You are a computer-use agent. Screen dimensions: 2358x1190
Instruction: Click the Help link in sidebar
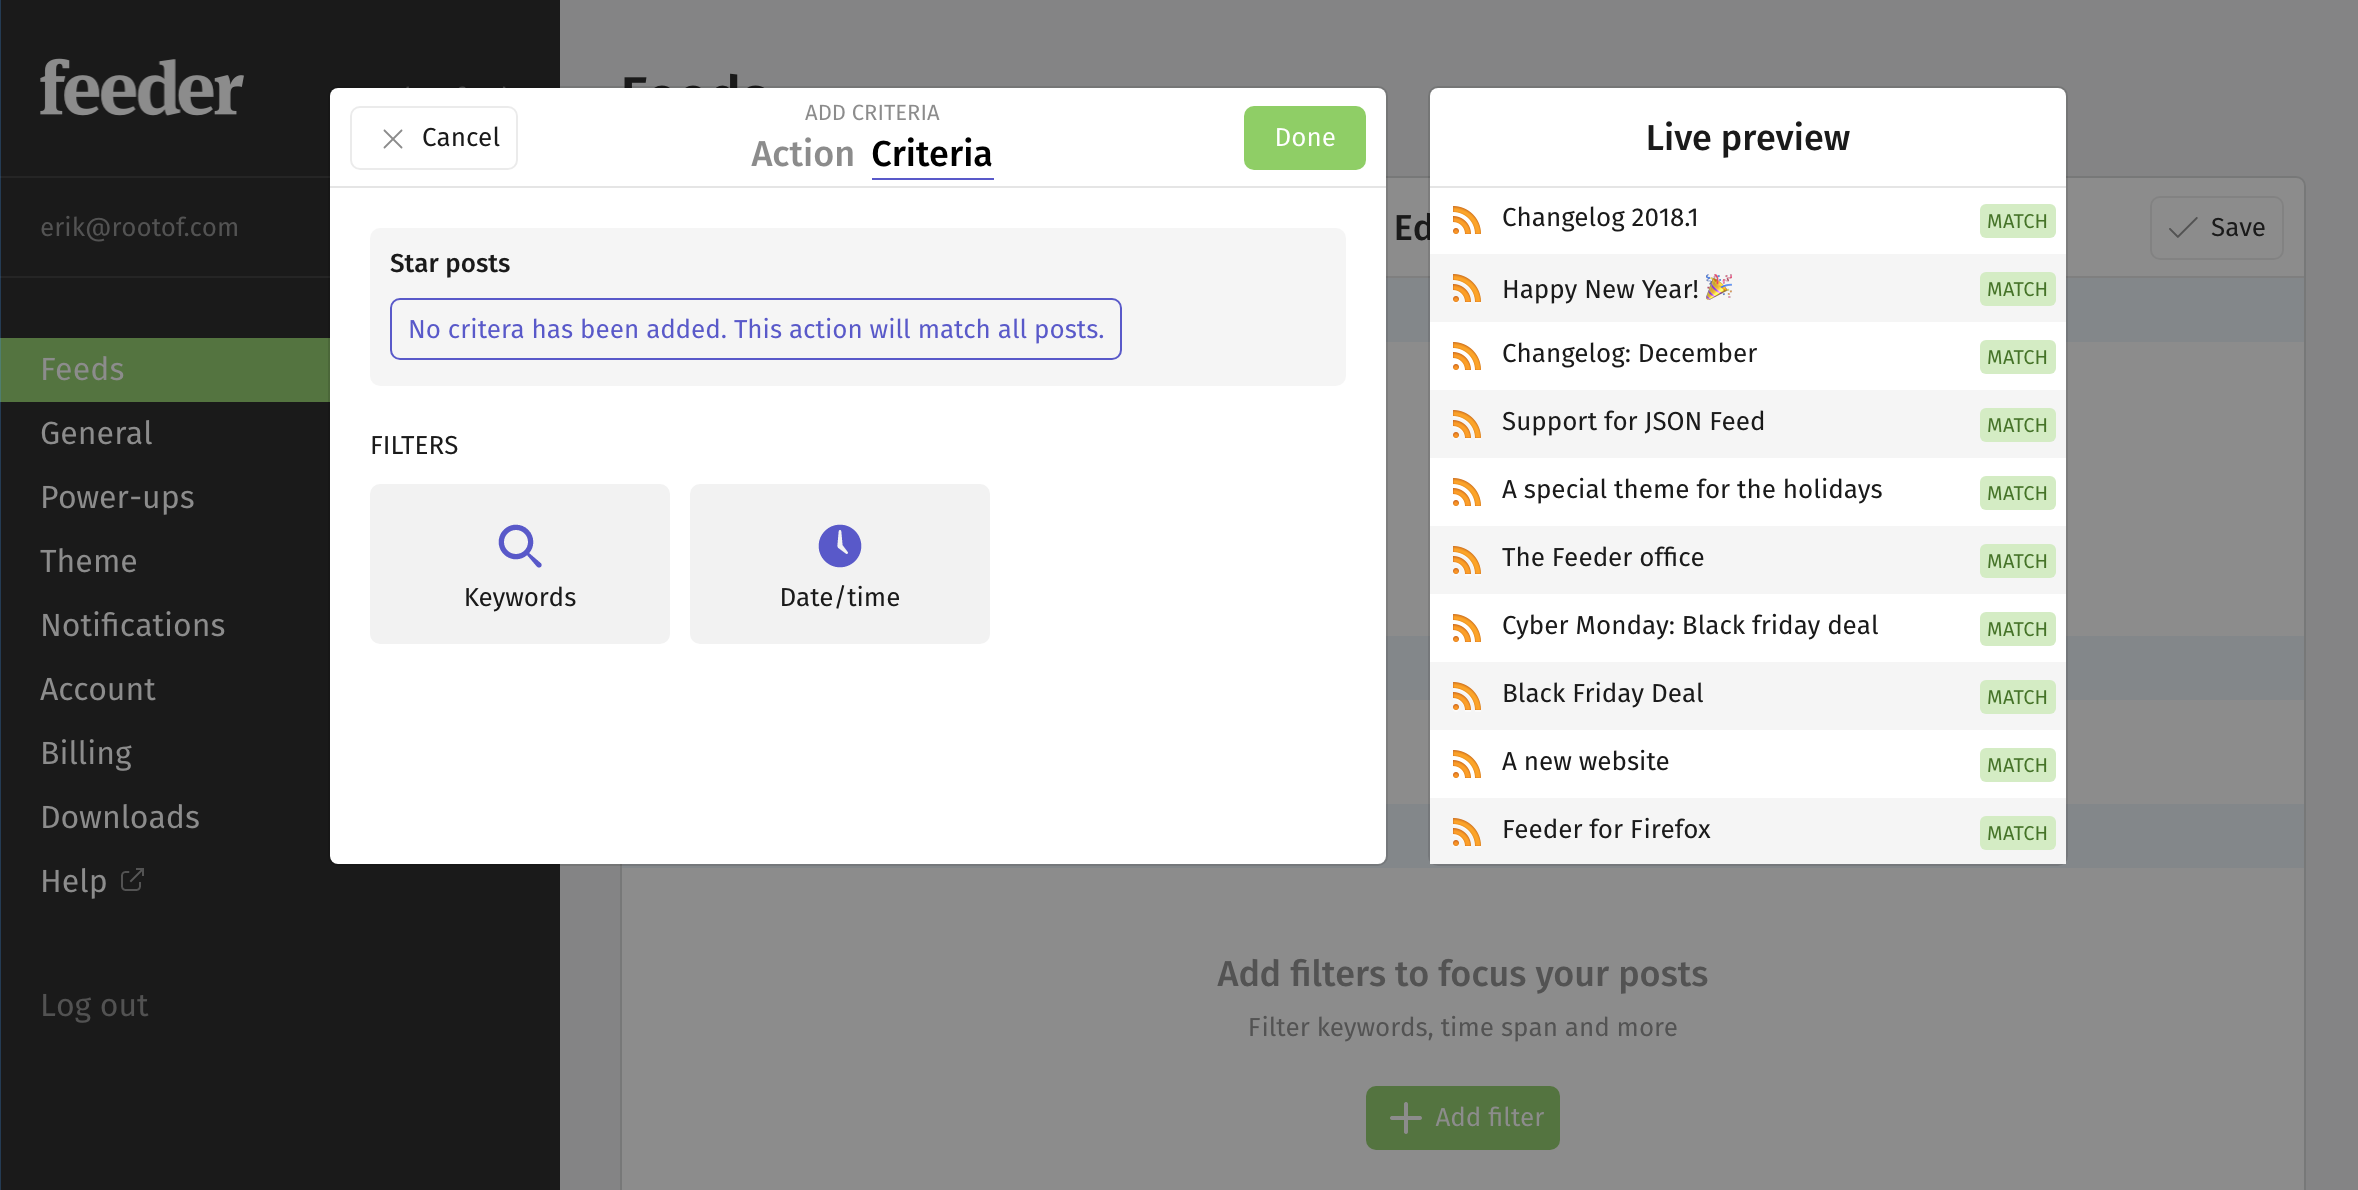(x=73, y=882)
